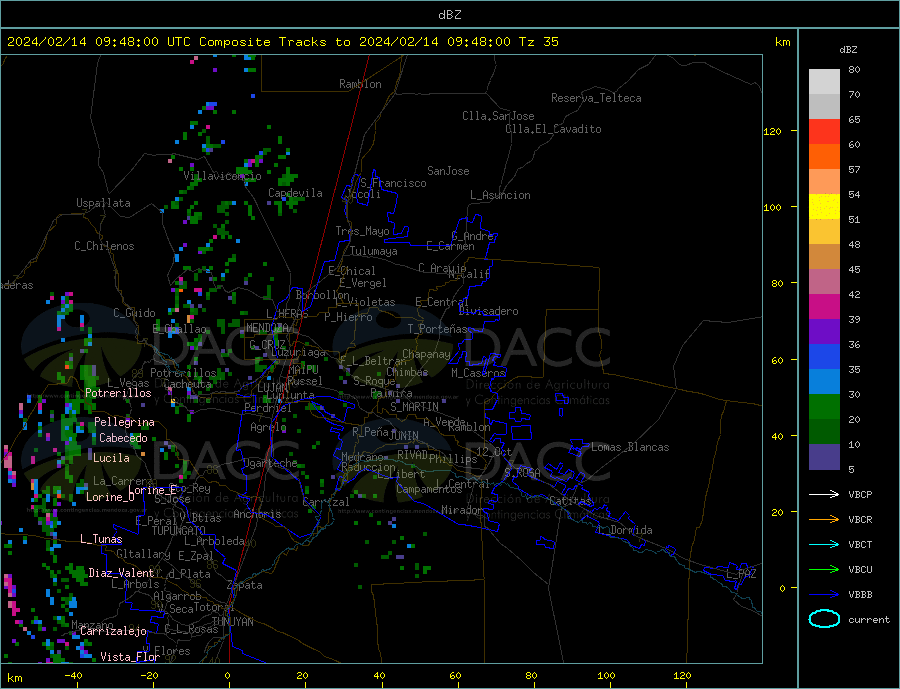Click the S_ROSA label
This screenshot has height=689, width=900.
[522, 473]
